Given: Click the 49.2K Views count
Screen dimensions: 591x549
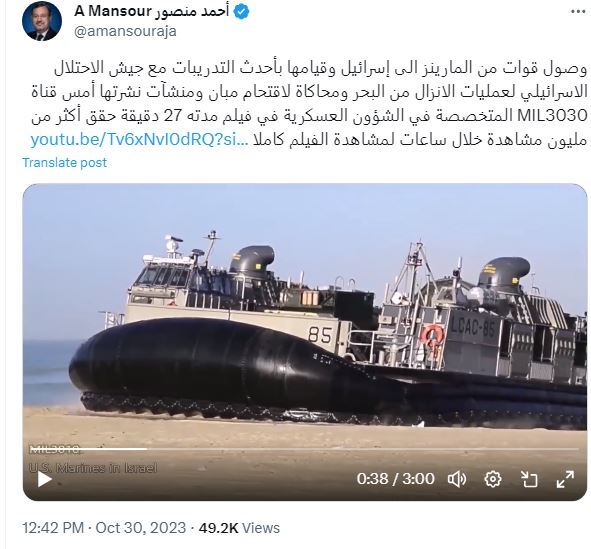Looking at the screenshot, I should 239,528.
